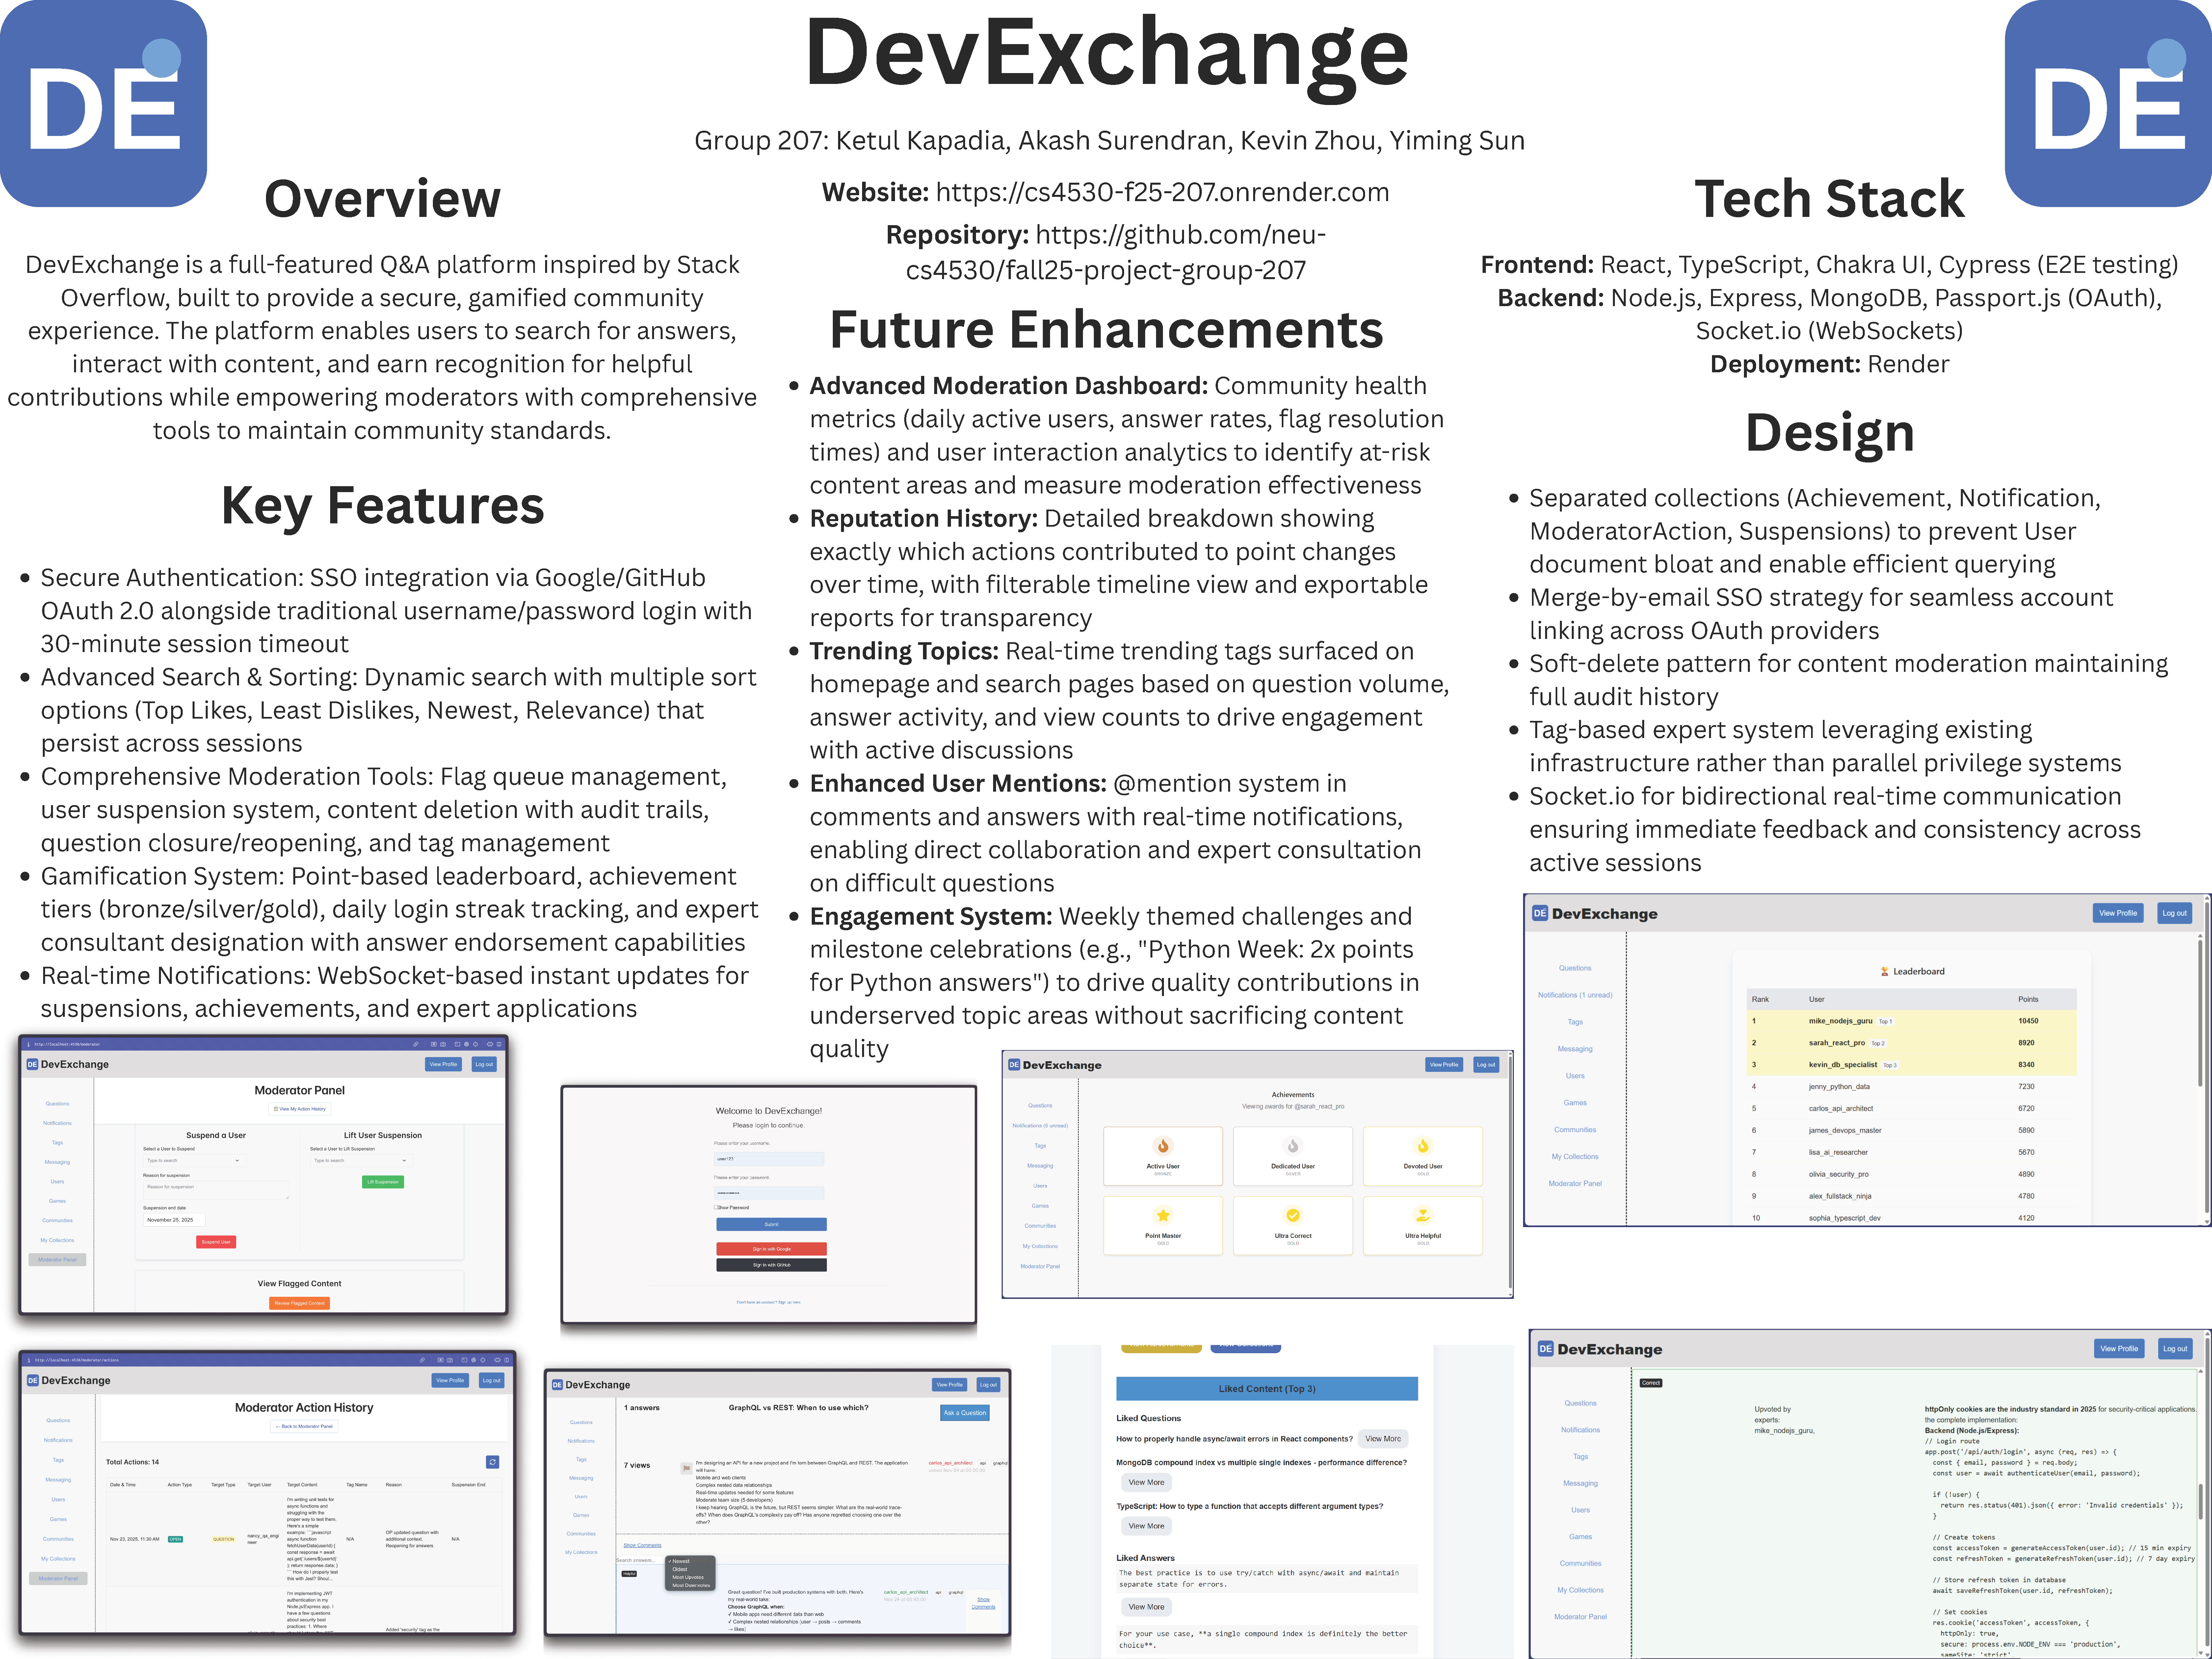
Task: Click the username field in the login form
Action: [x=769, y=1159]
